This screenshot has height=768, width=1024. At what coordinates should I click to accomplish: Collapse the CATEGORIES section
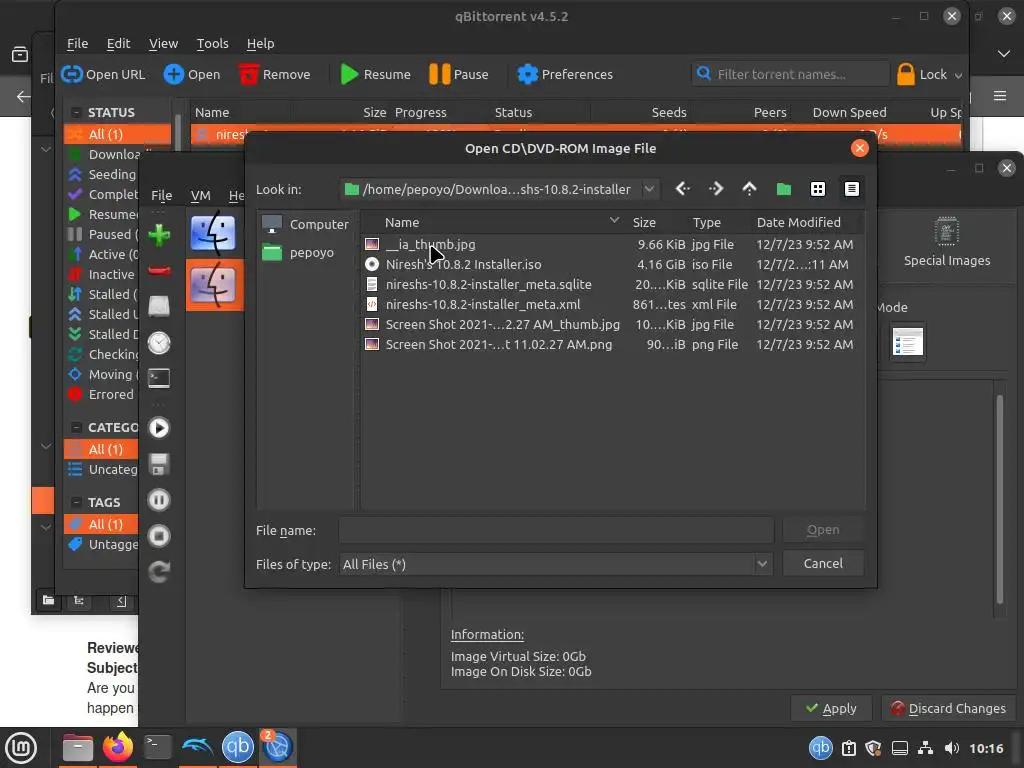coord(76,427)
